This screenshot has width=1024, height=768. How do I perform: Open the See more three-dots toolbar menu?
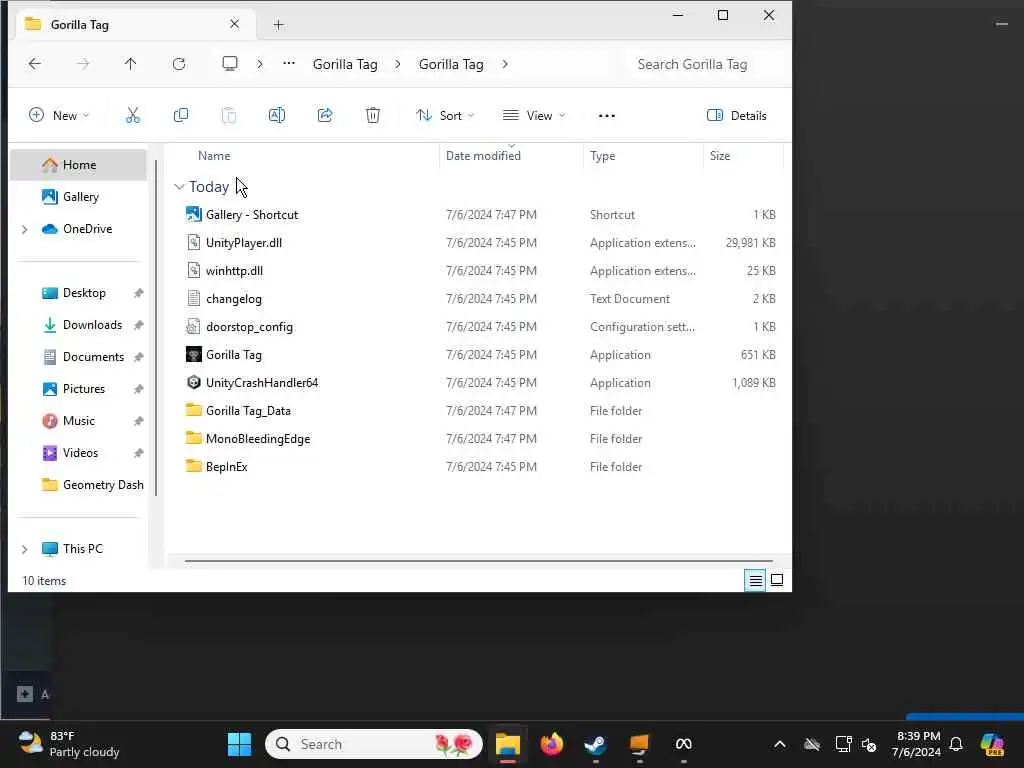(607, 116)
